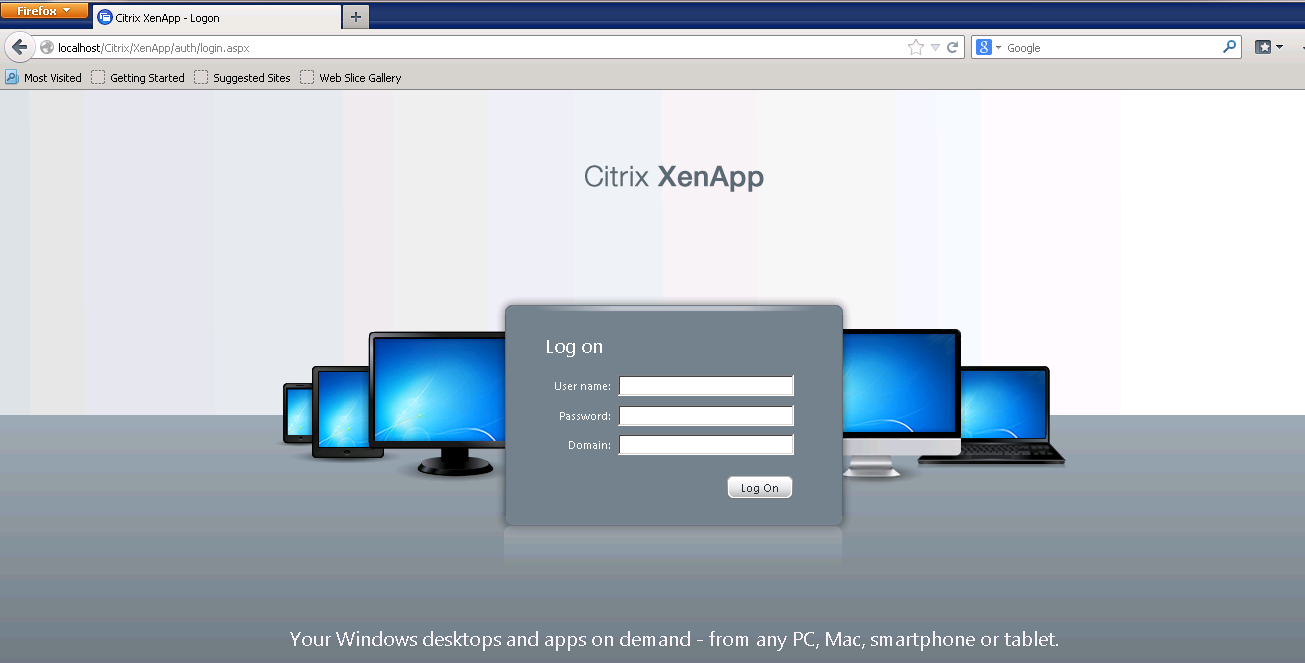Open the Most Visited bookmarks folder
Viewport: 1305px width, 663px height.
coord(43,77)
